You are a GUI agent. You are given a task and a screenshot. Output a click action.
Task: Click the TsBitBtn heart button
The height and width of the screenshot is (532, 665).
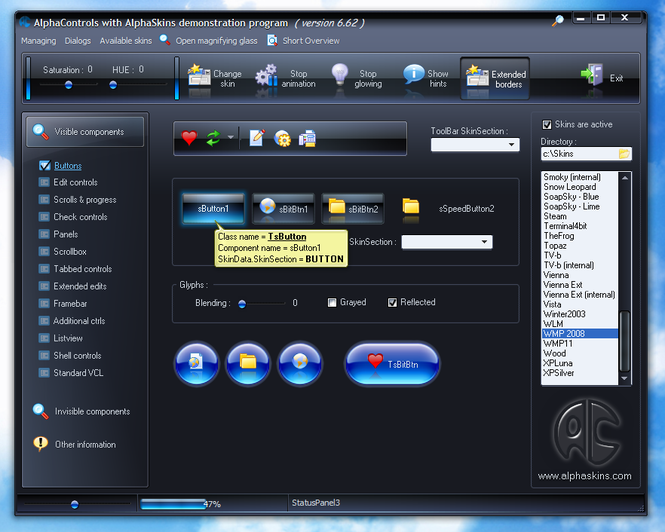coord(392,364)
